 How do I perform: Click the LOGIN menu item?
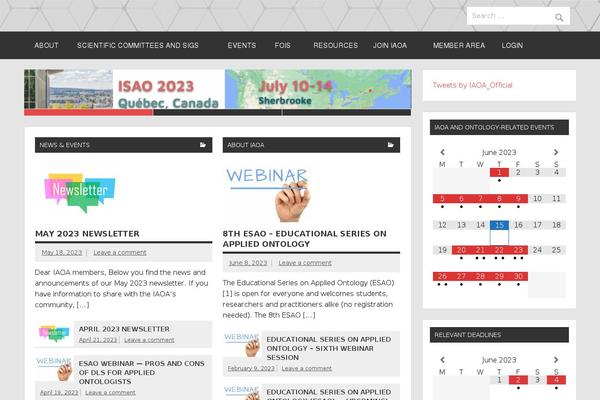coord(512,45)
